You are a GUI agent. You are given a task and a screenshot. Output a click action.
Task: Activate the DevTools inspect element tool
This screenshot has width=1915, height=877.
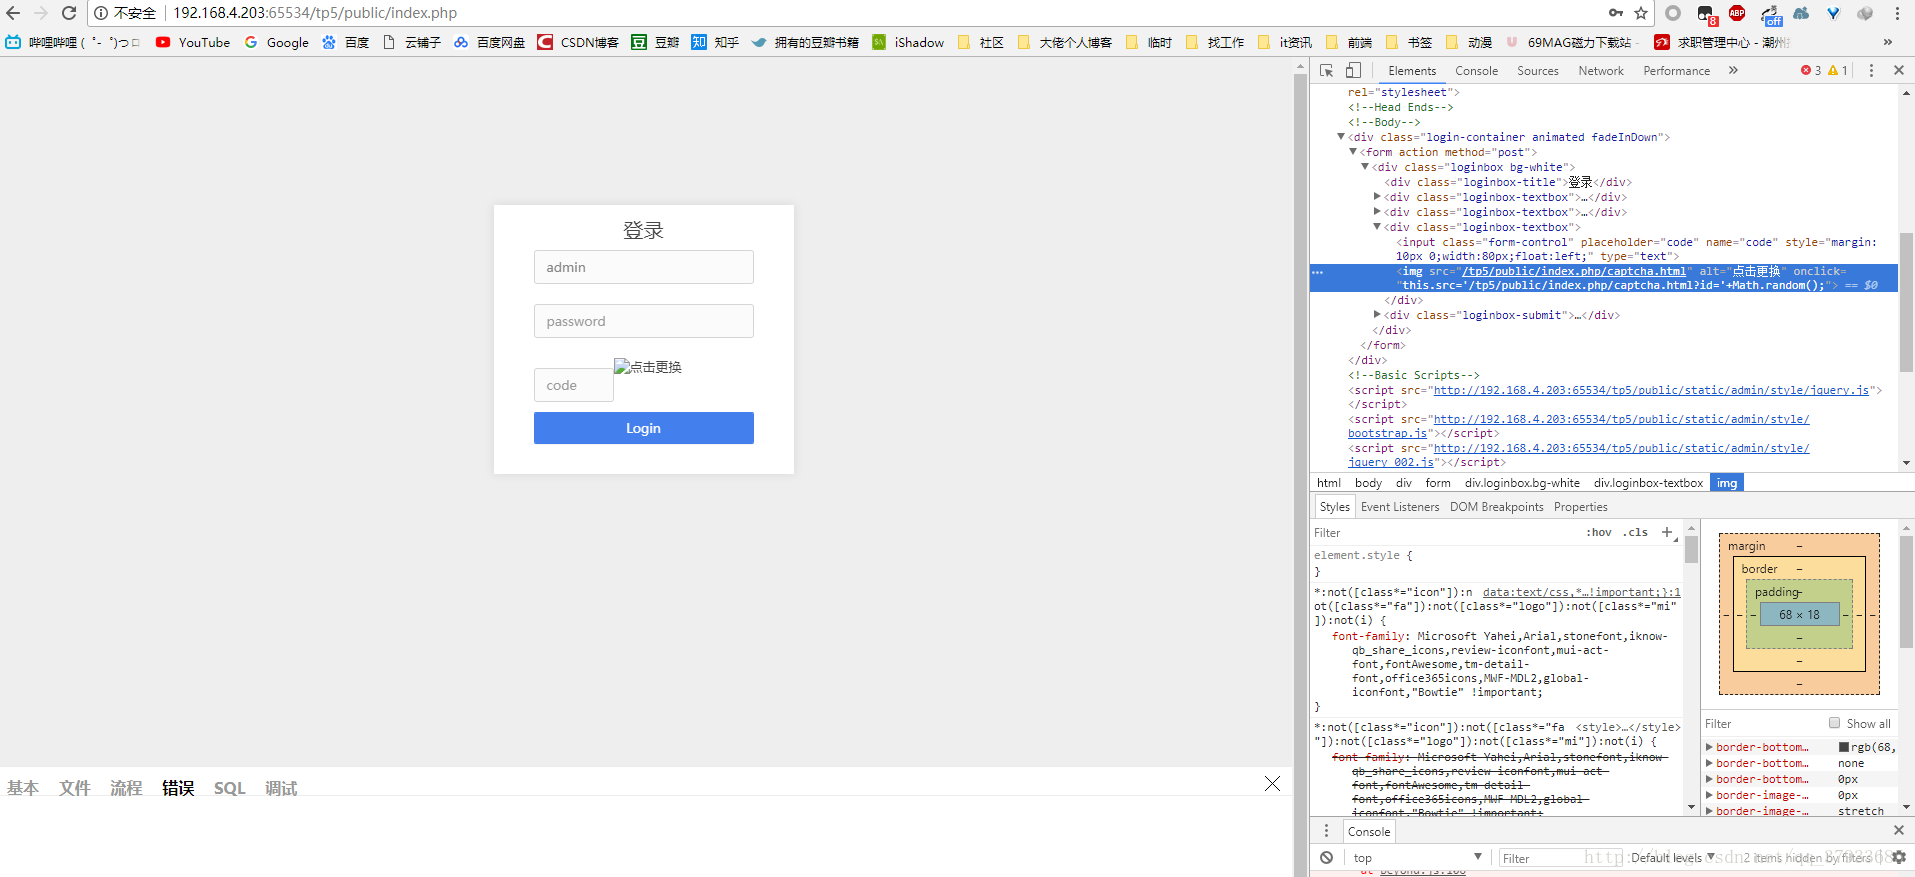(1326, 70)
